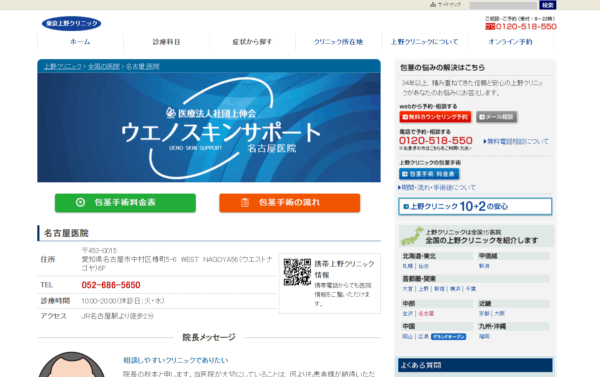The image size is (600, 377).
Task: Click the 名古屋医院 section heading
Action: click(66, 233)
